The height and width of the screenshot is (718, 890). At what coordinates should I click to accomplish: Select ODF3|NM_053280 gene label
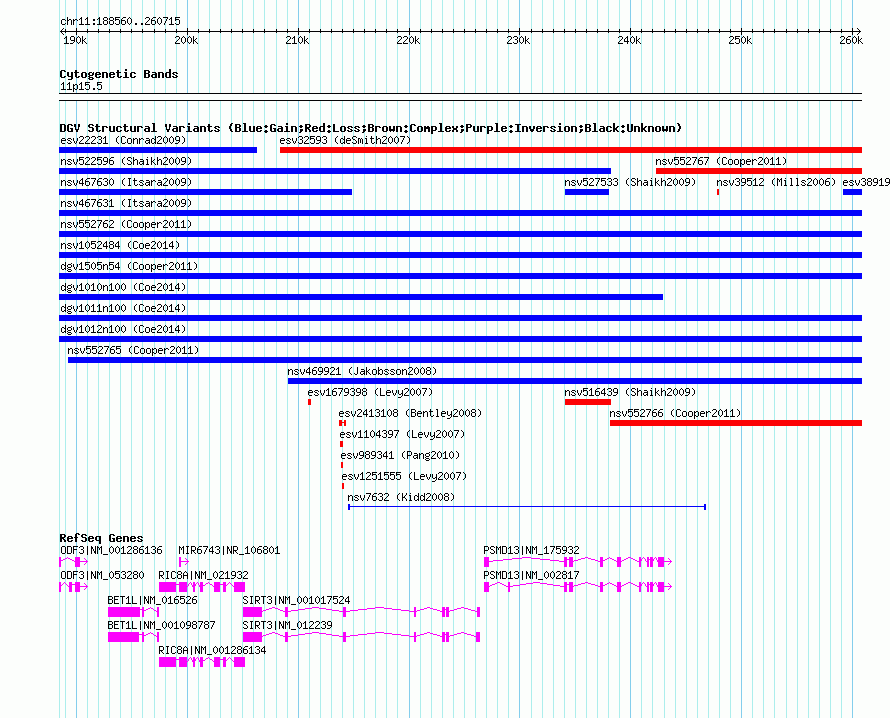(x=102, y=576)
